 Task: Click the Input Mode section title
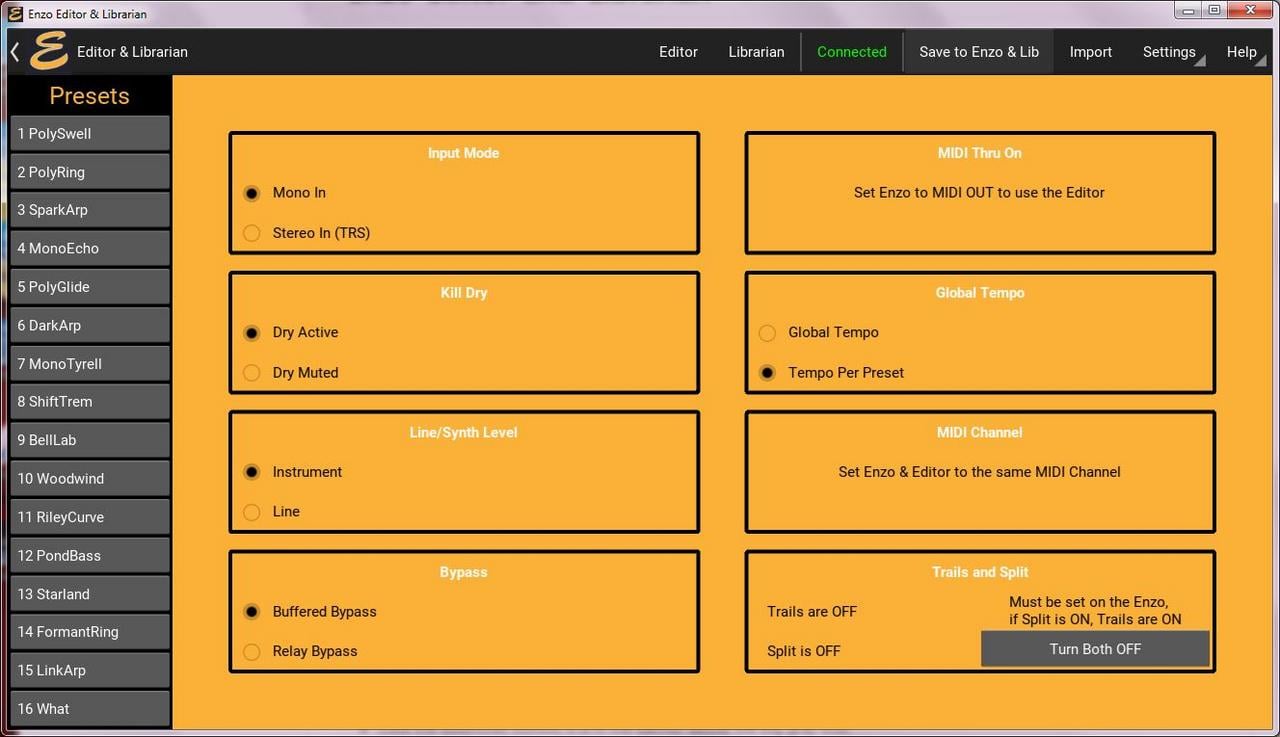pos(463,153)
